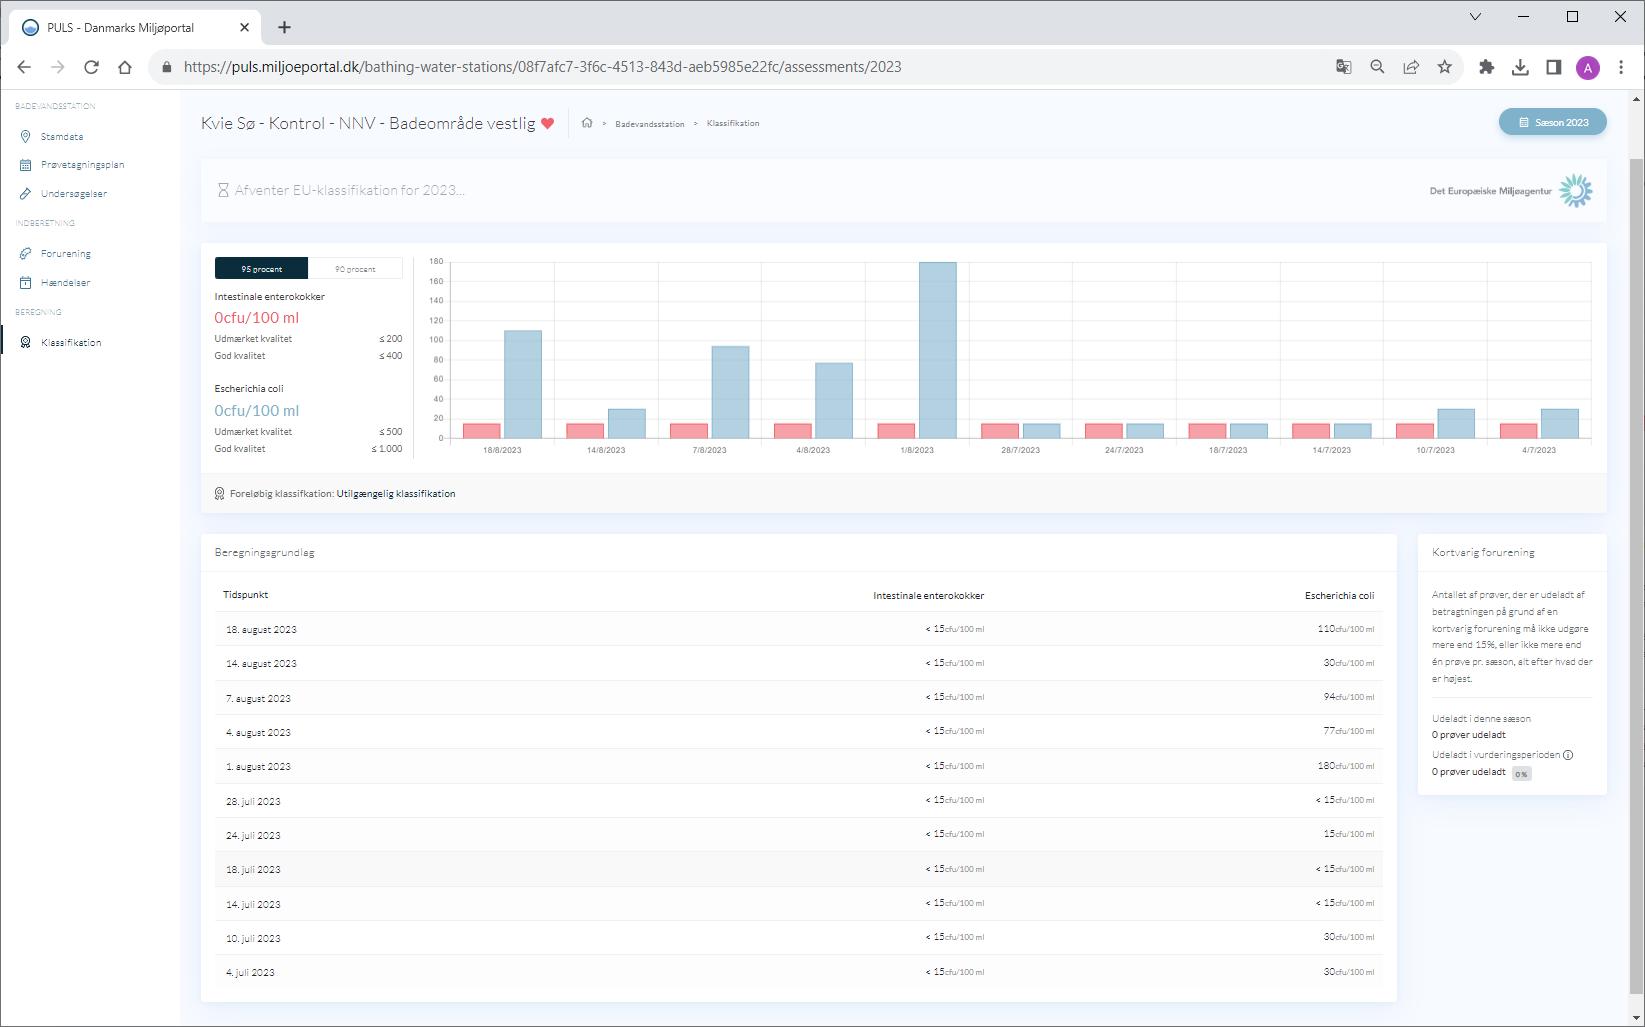Click browser forward arrow
This screenshot has width=1645, height=1027.
pos(57,67)
